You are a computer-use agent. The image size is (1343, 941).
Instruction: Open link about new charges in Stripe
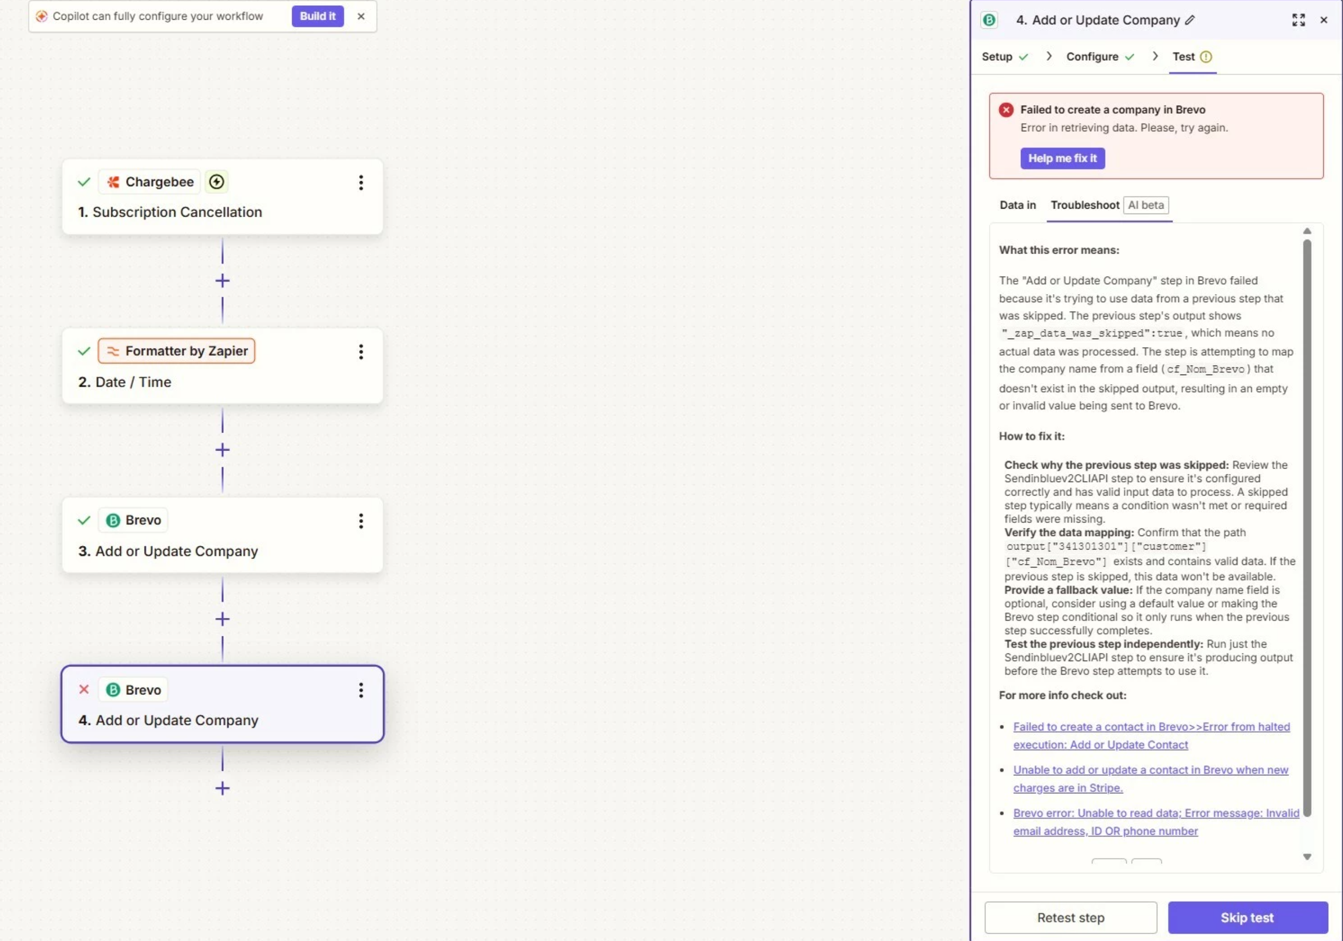click(x=1150, y=779)
